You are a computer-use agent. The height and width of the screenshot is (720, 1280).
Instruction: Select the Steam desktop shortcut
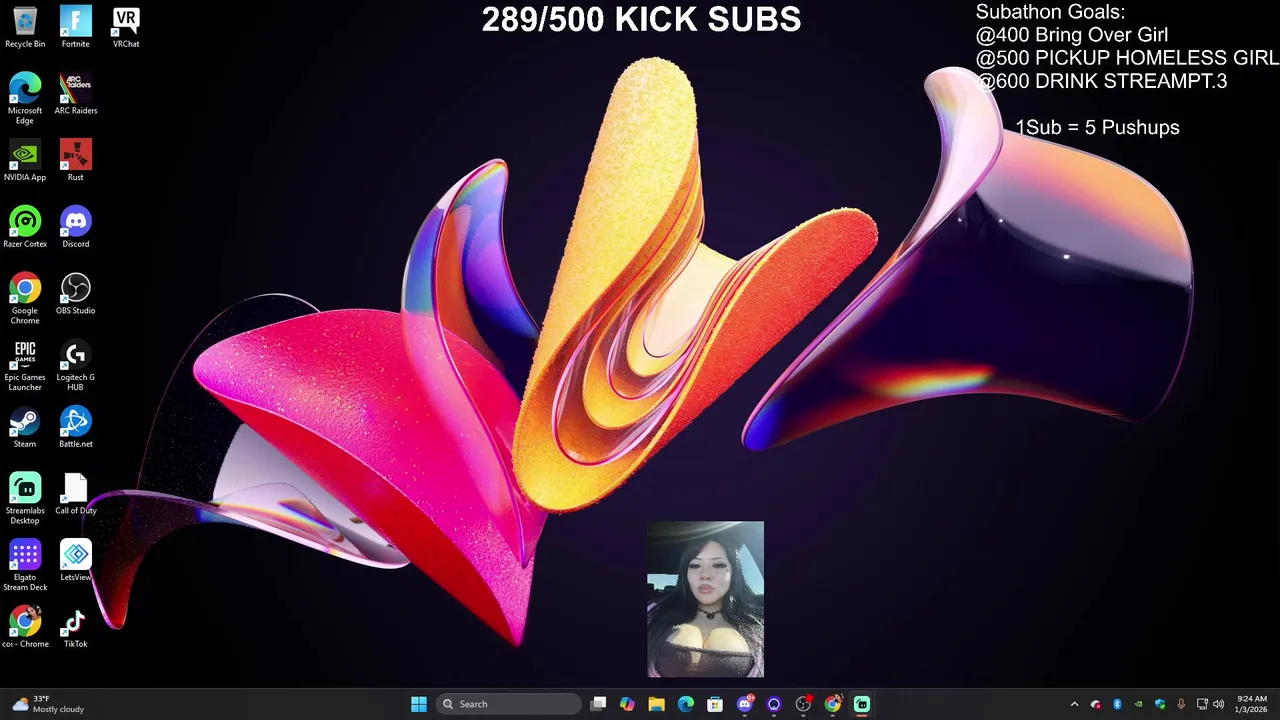point(25,426)
